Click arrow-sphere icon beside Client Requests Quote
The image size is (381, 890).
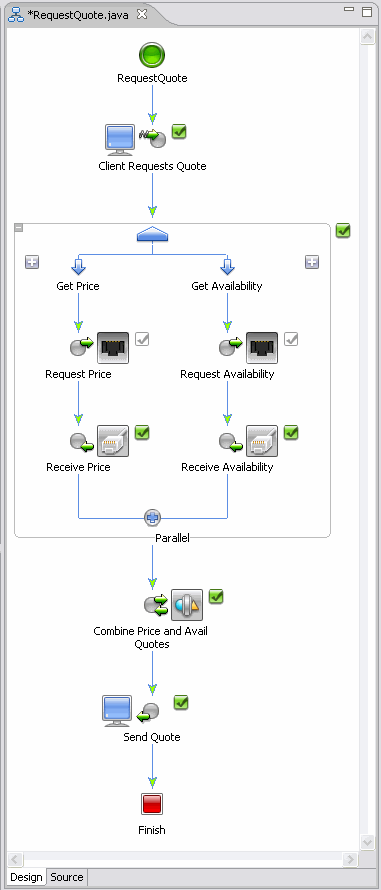[x=153, y=138]
